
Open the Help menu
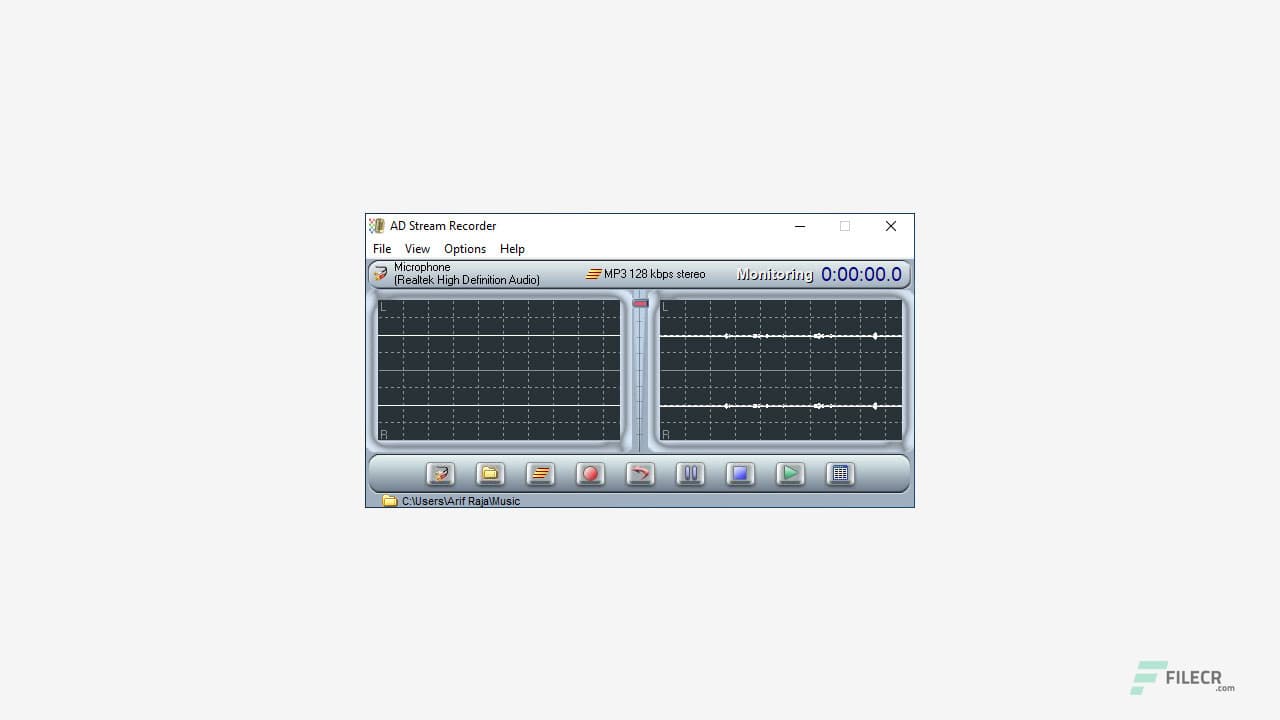[x=511, y=248]
